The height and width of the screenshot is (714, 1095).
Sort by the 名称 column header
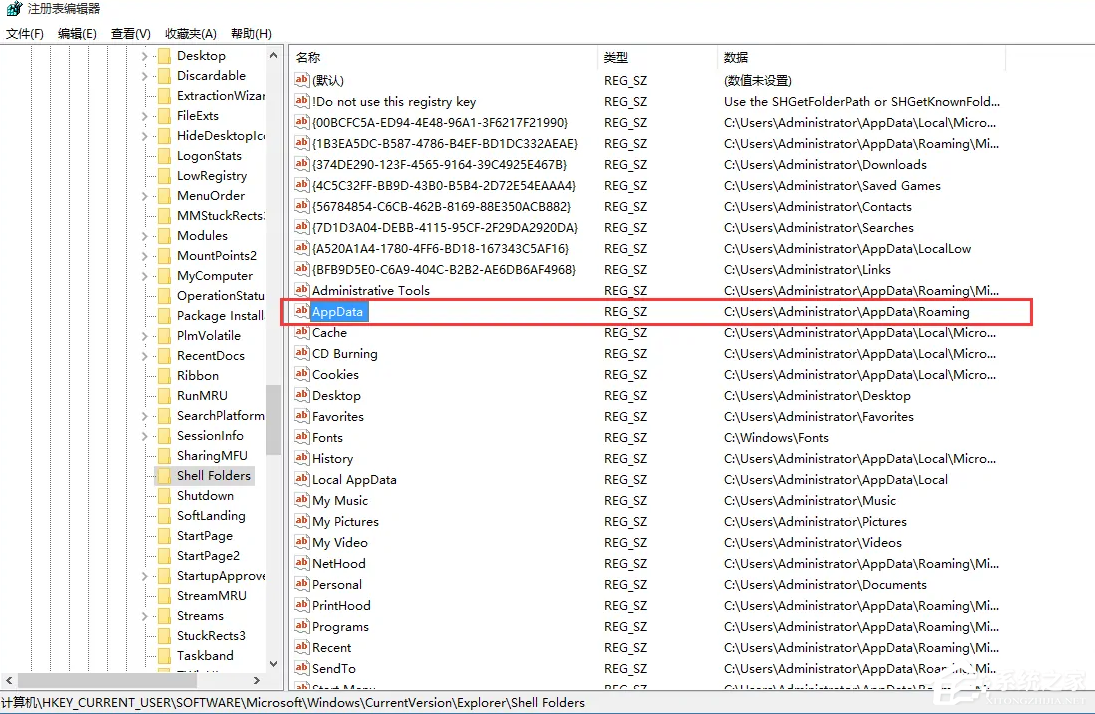click(x=307, y=57)
